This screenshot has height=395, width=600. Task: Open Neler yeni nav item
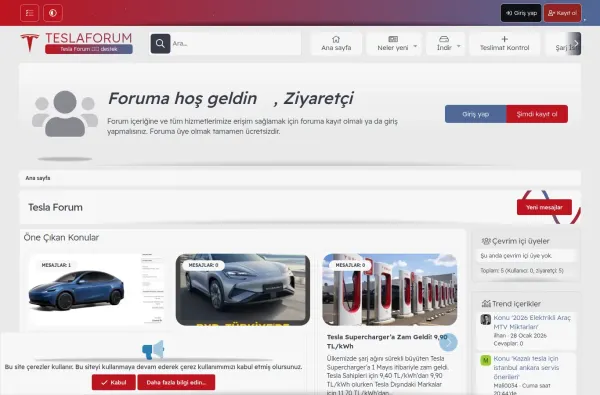[x=393, y=44]
